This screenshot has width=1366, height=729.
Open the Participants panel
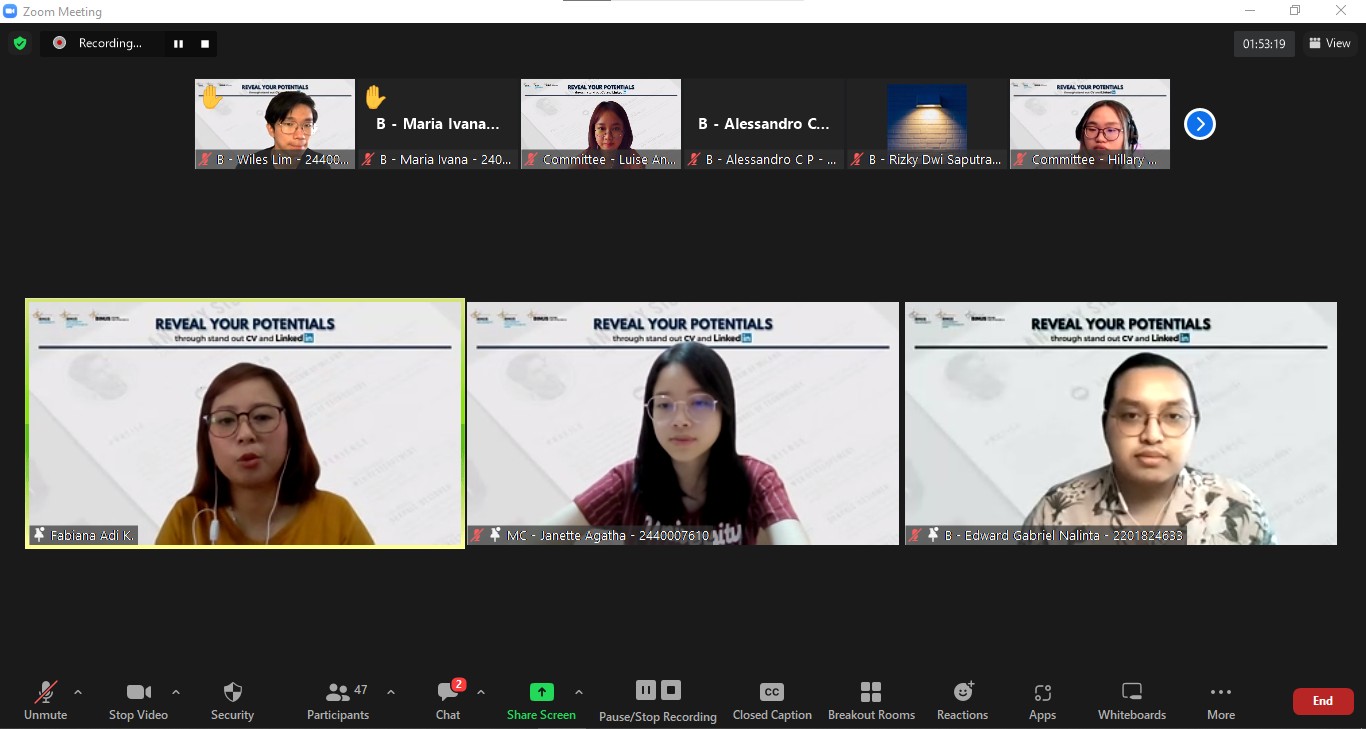click(x=338, y=700)
